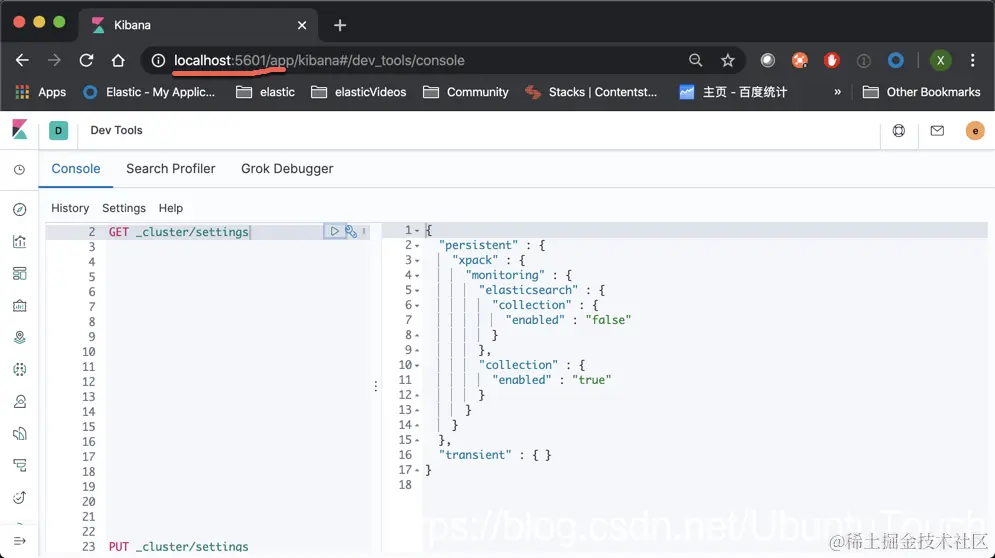This screenshot has height=558, width=995.
Task: Click the red shield extension icon
Action: coord(831,60)
